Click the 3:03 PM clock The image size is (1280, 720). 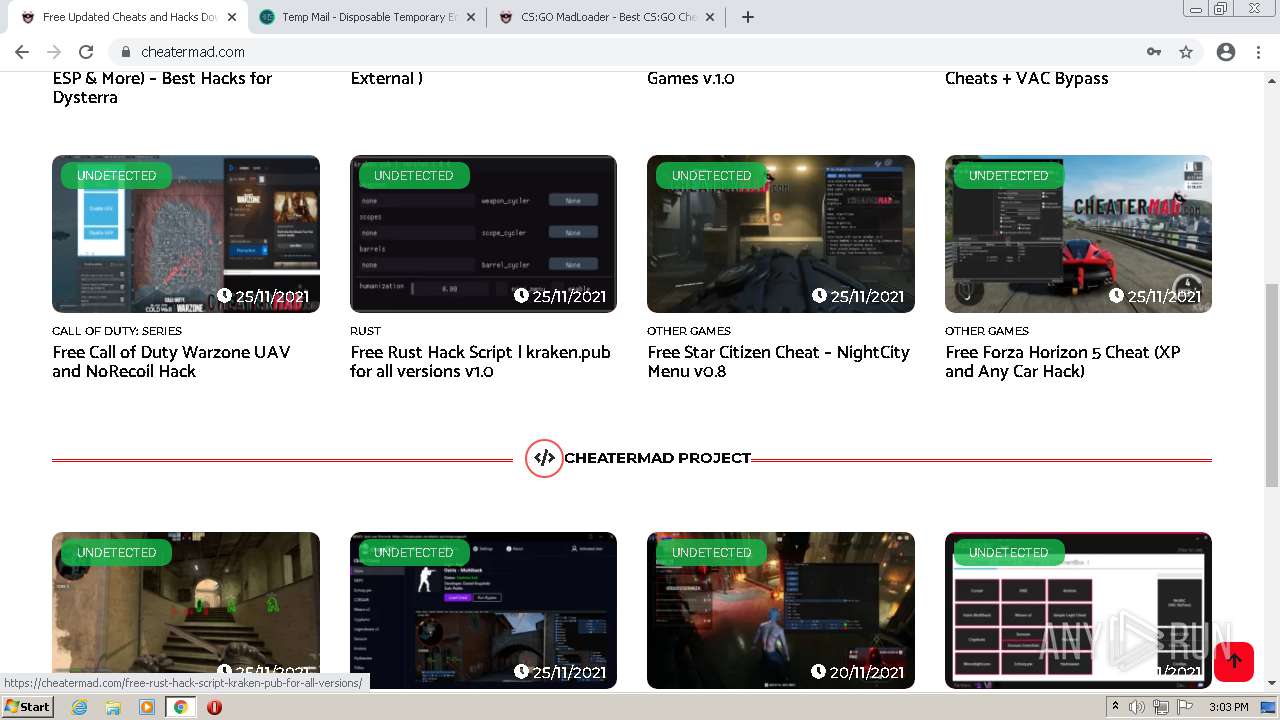click(x=1228, y=707)
